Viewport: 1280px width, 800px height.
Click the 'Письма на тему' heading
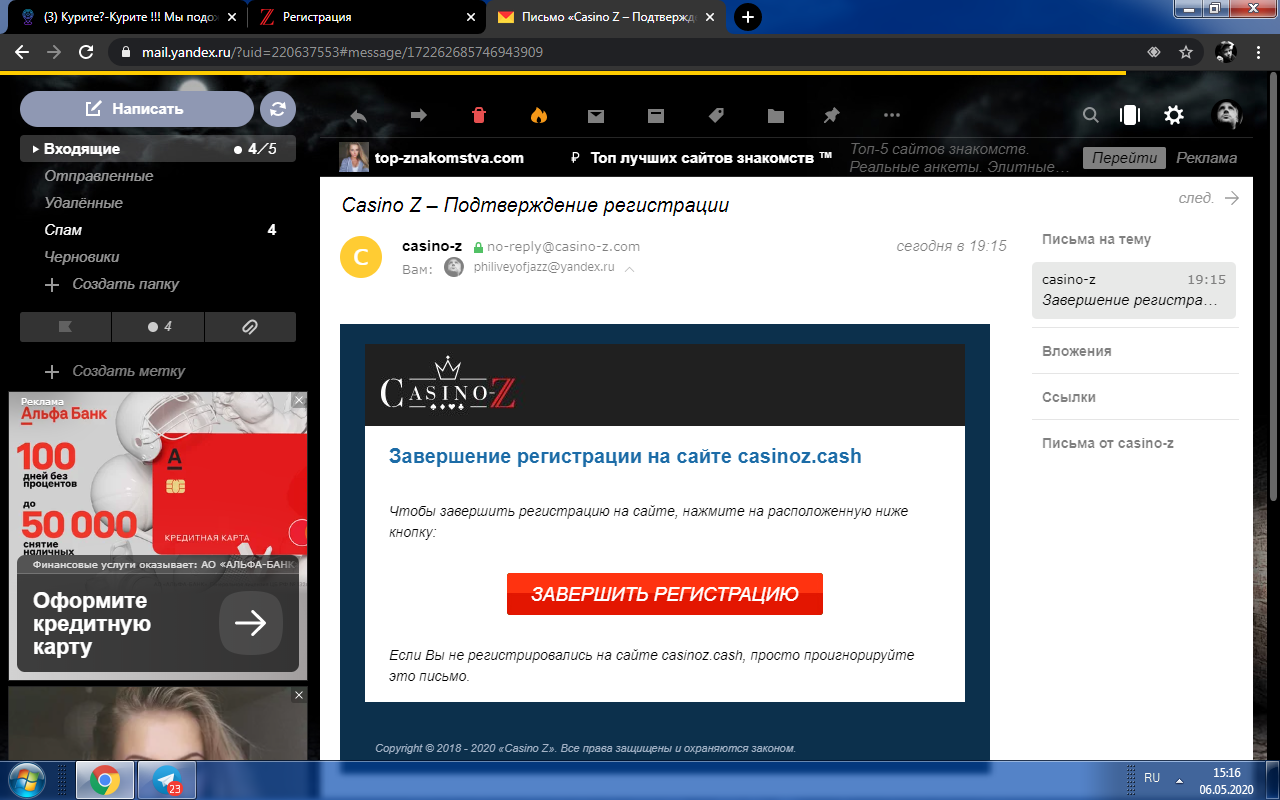coord(1096,239)
